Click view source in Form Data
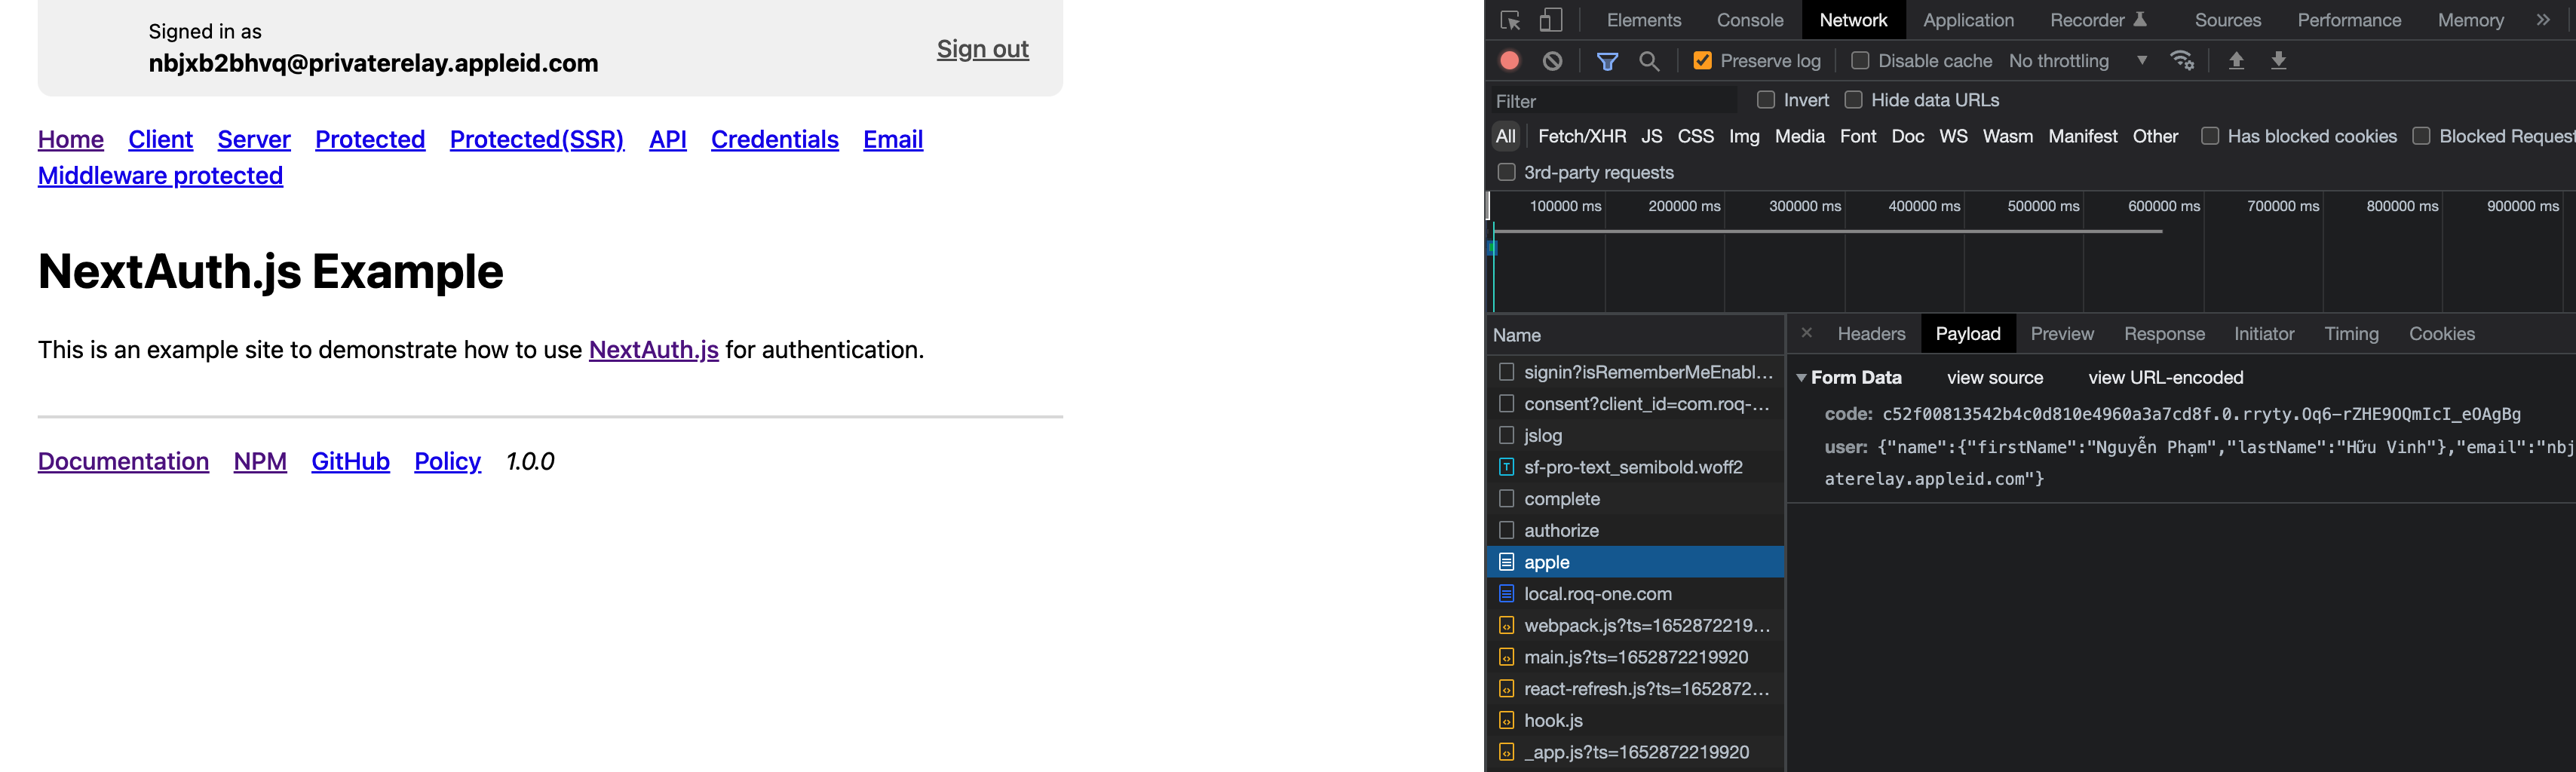The width and height of the screenshot is (2576, 772). [1994, 378]
